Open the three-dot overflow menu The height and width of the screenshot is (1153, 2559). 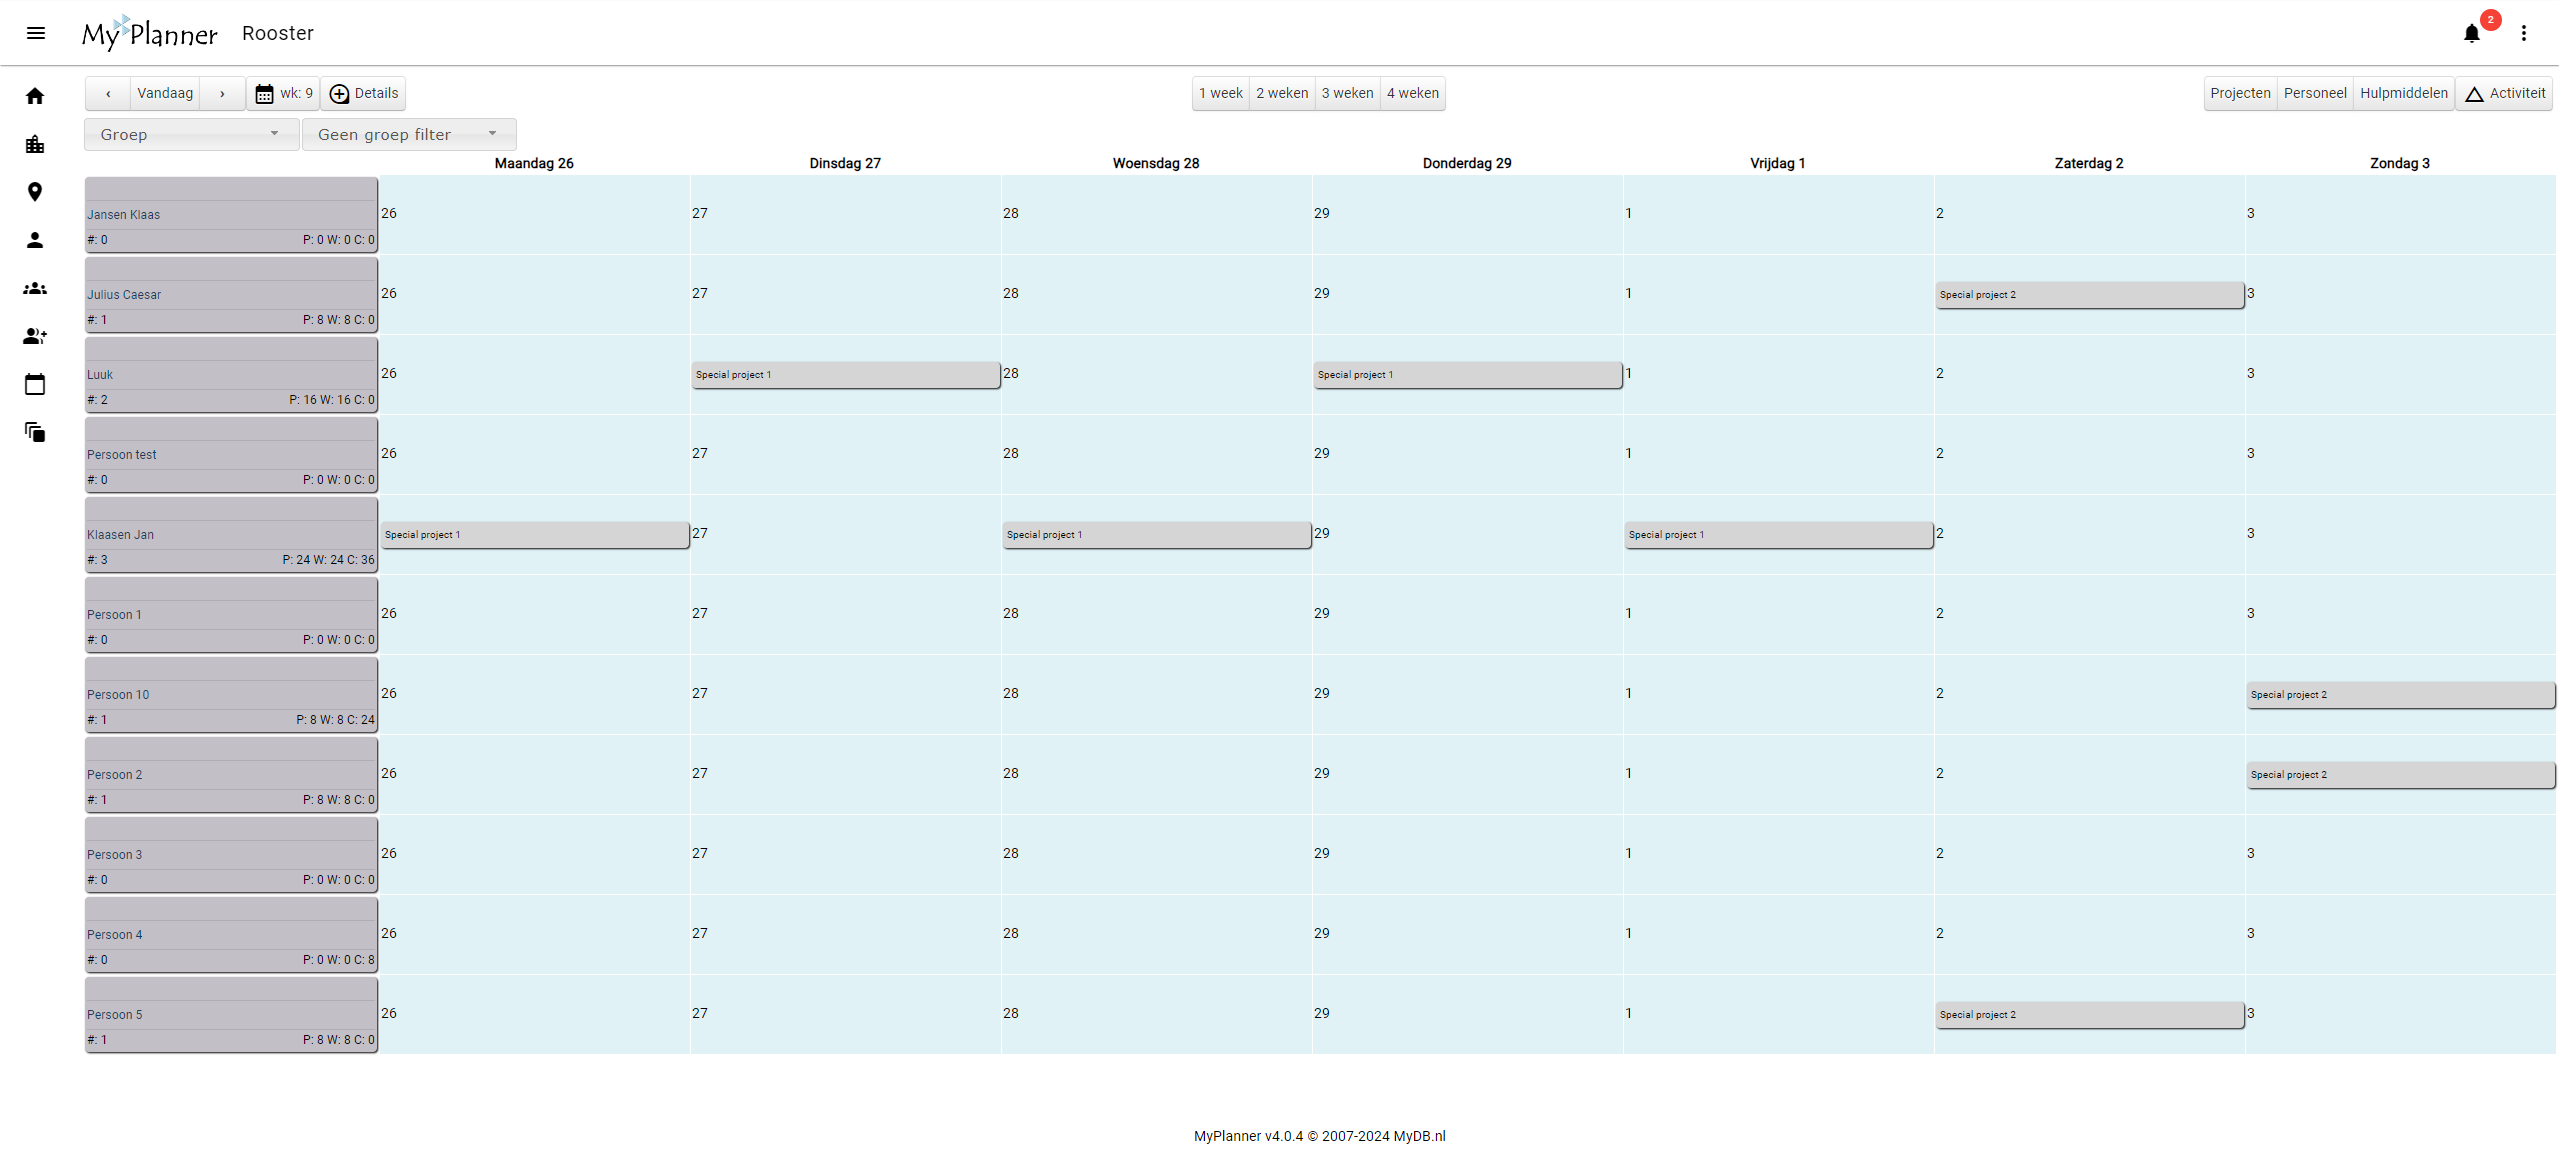point(2524,33)
